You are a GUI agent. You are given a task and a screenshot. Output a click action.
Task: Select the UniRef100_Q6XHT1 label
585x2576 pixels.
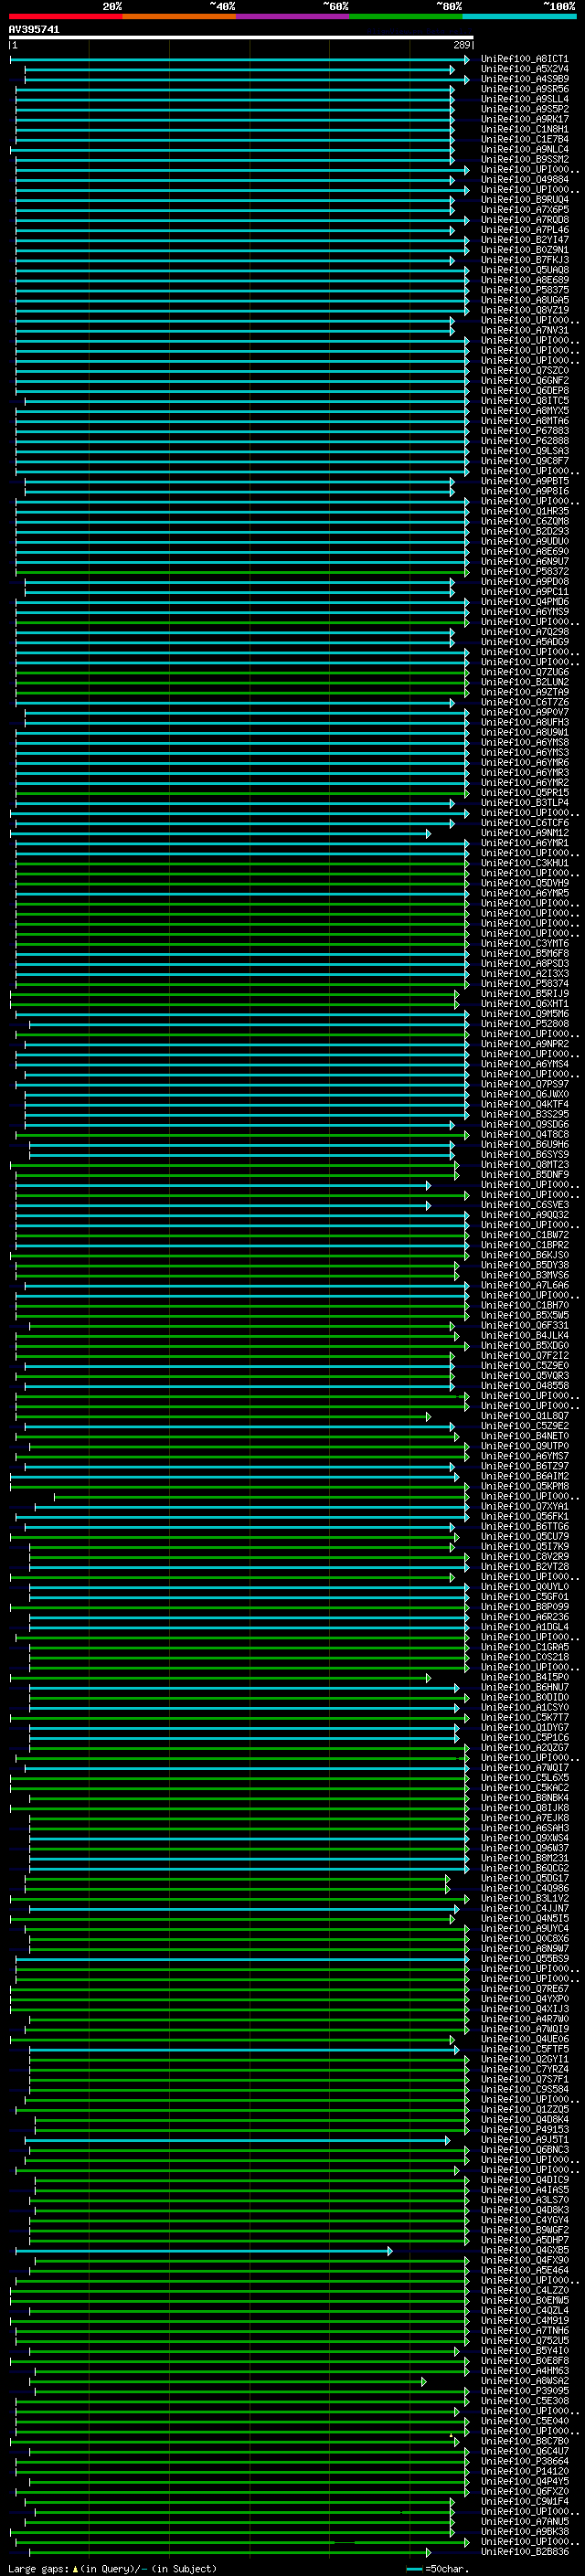(x=525, y=1004)
